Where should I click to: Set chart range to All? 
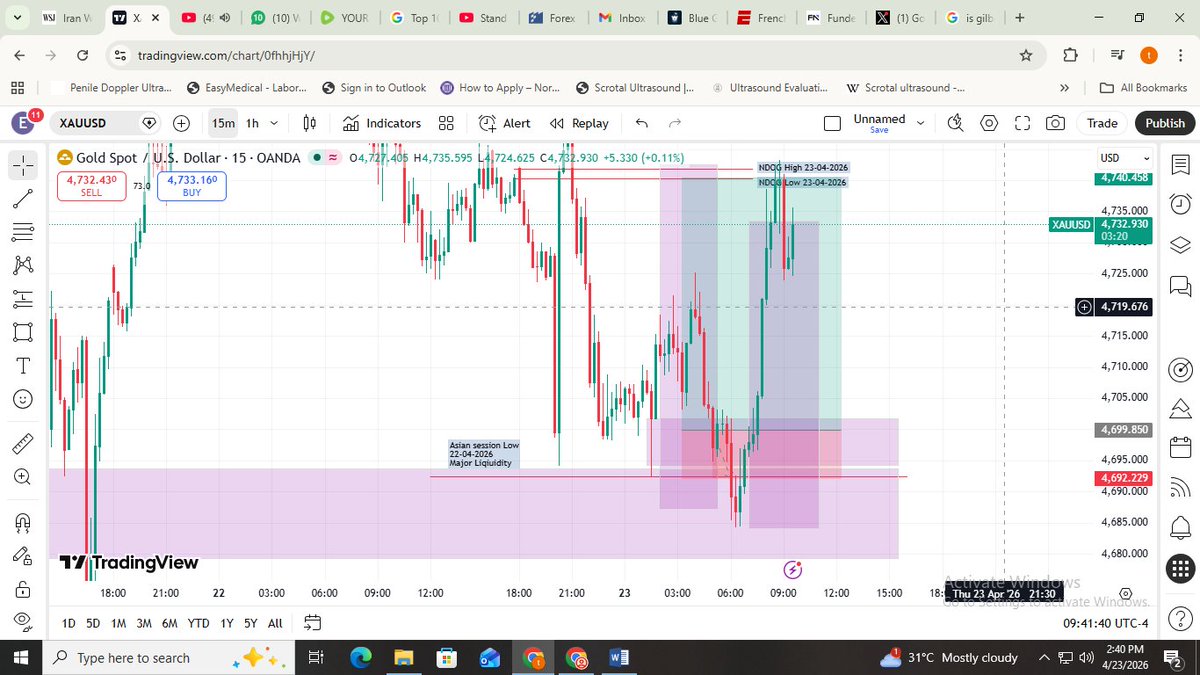275,623
